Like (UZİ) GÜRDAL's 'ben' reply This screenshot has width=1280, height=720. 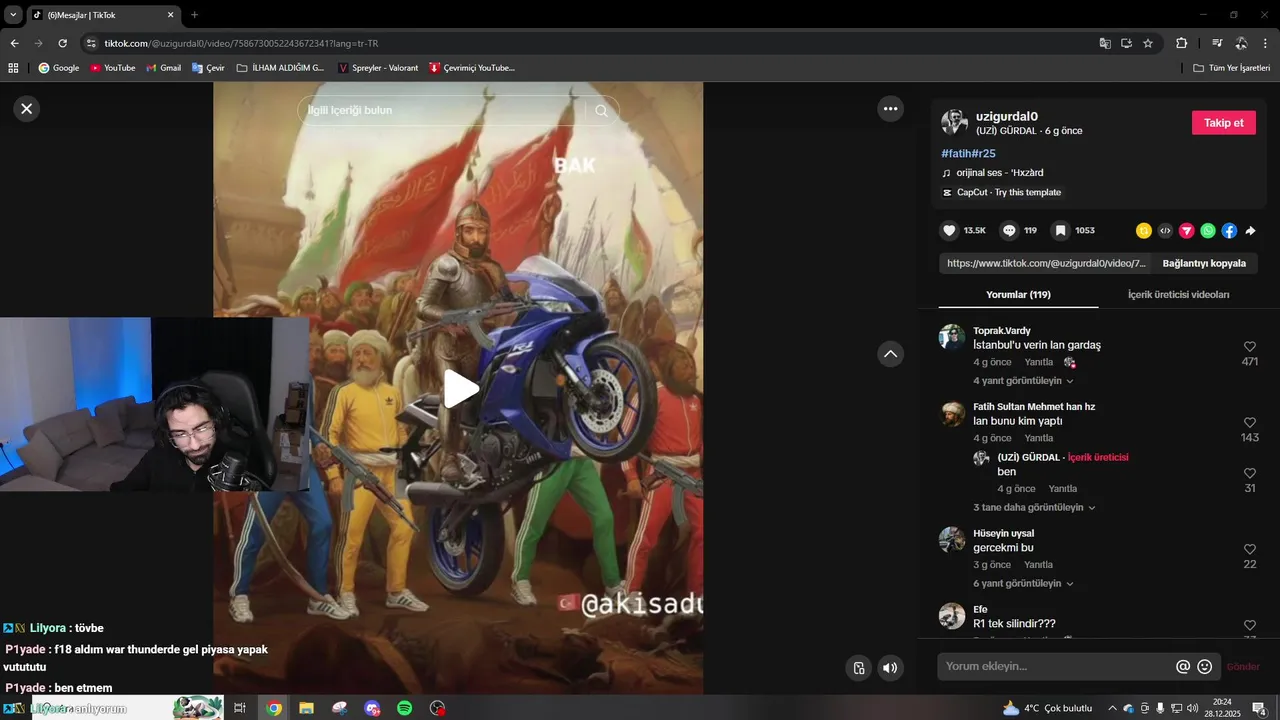tap(1249, 473)
